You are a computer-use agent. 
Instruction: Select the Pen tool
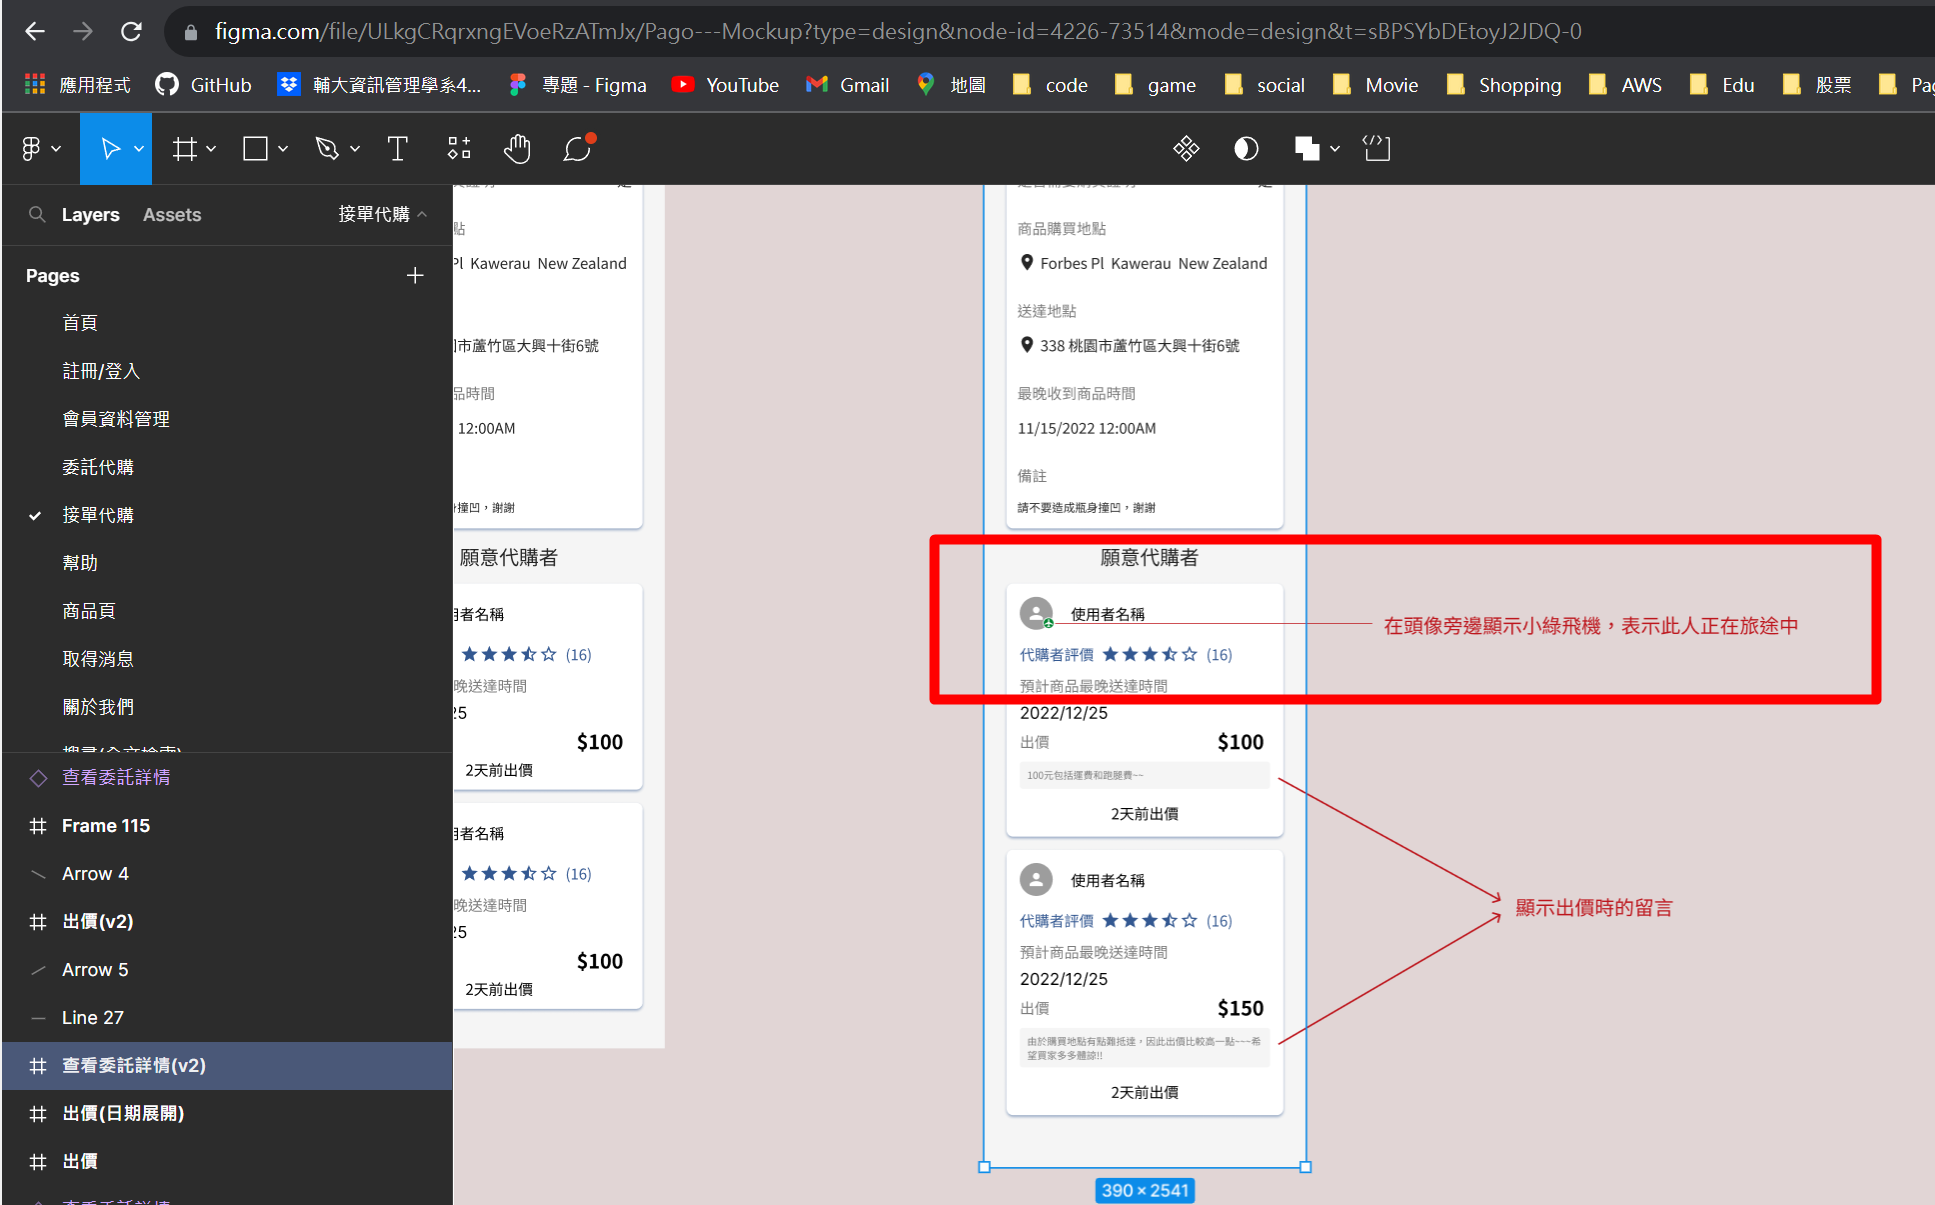(x=328, y=148)
